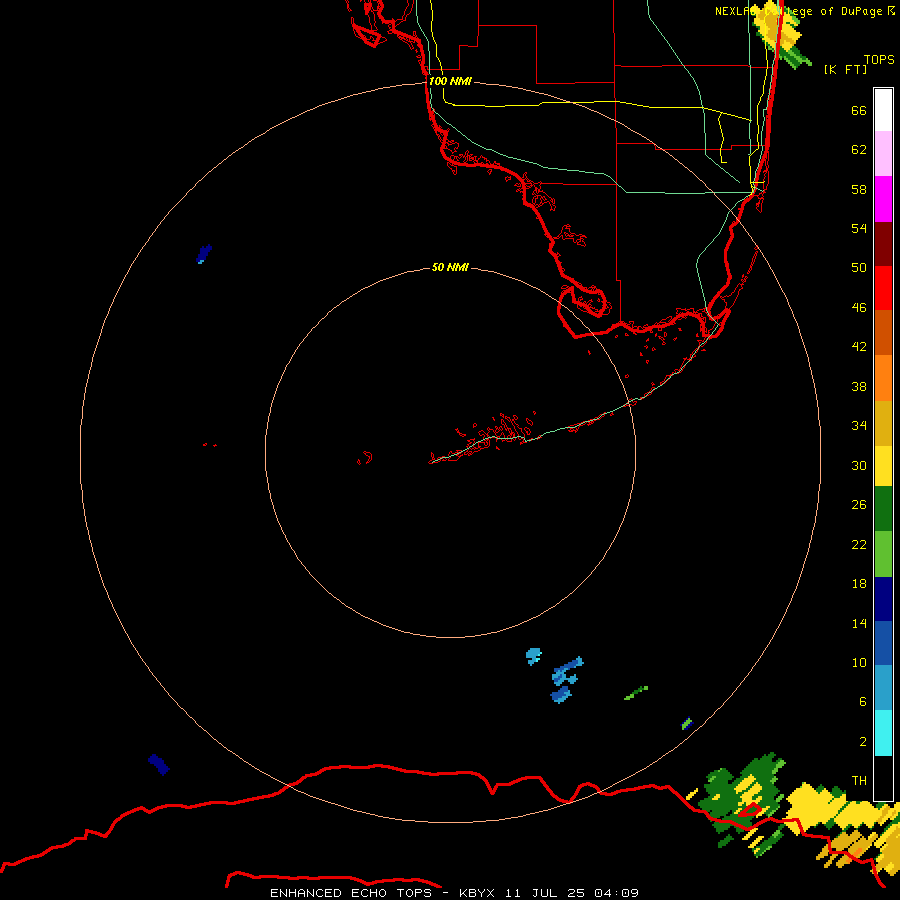Click the '11 JUL 25 04:09' timestamp
The height and width of the screenshot is (900, 900).
click(x=572, y=893)
